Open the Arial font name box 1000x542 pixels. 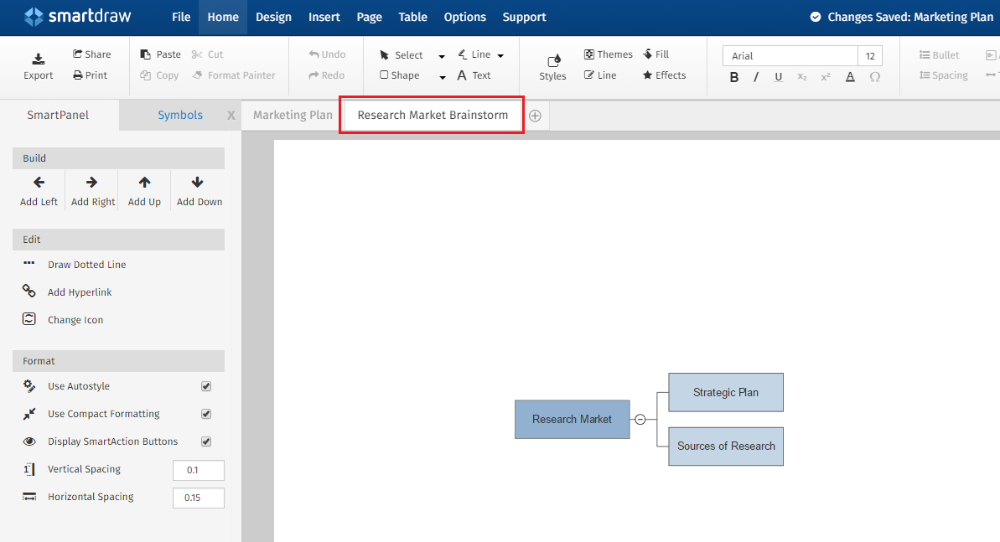coord(790,55)
